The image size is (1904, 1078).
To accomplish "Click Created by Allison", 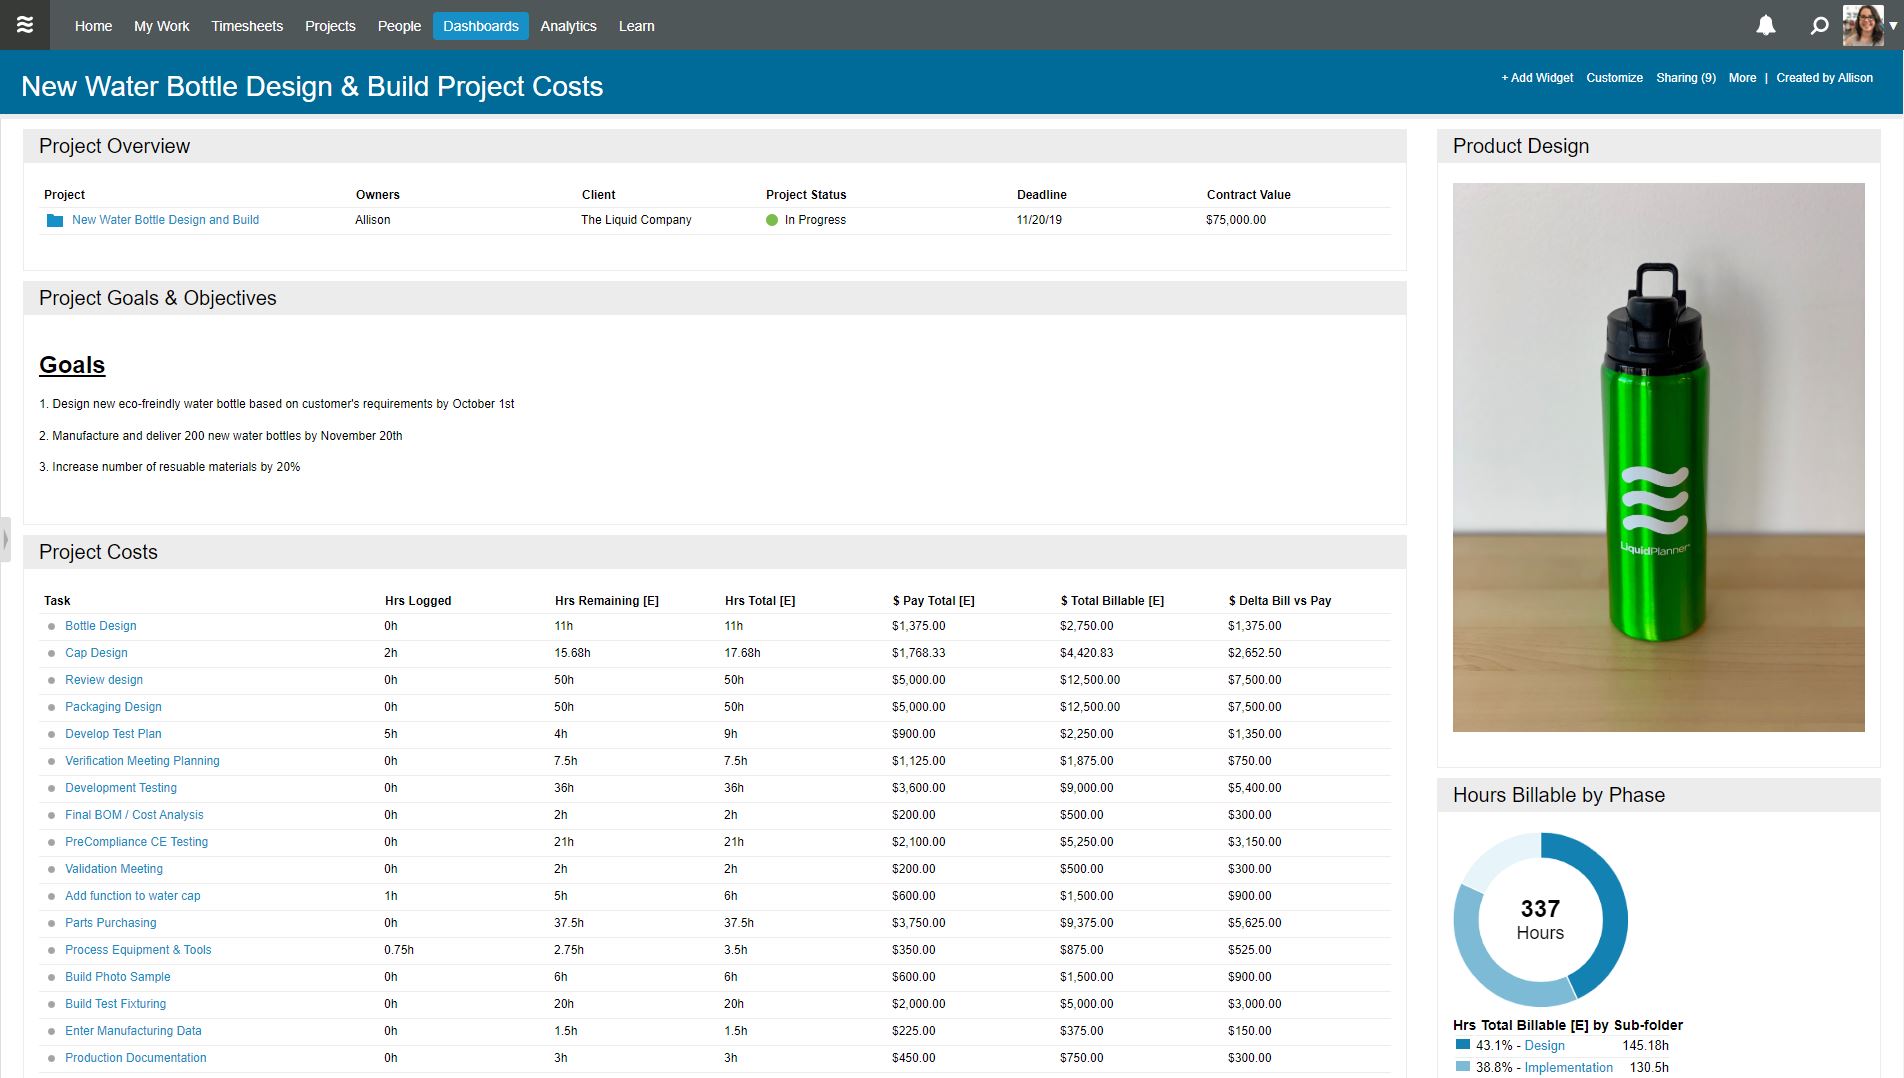I will tap(1824, 78).
